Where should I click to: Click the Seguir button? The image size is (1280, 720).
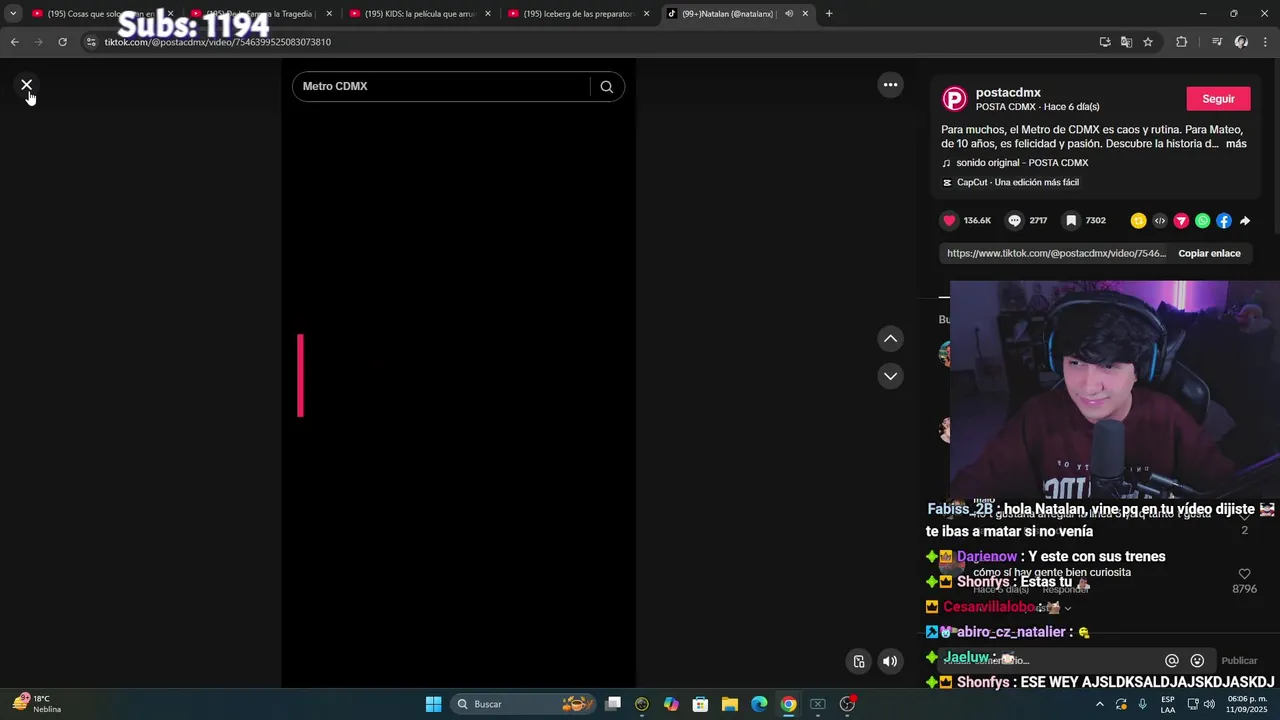(x=1218, y=99)
